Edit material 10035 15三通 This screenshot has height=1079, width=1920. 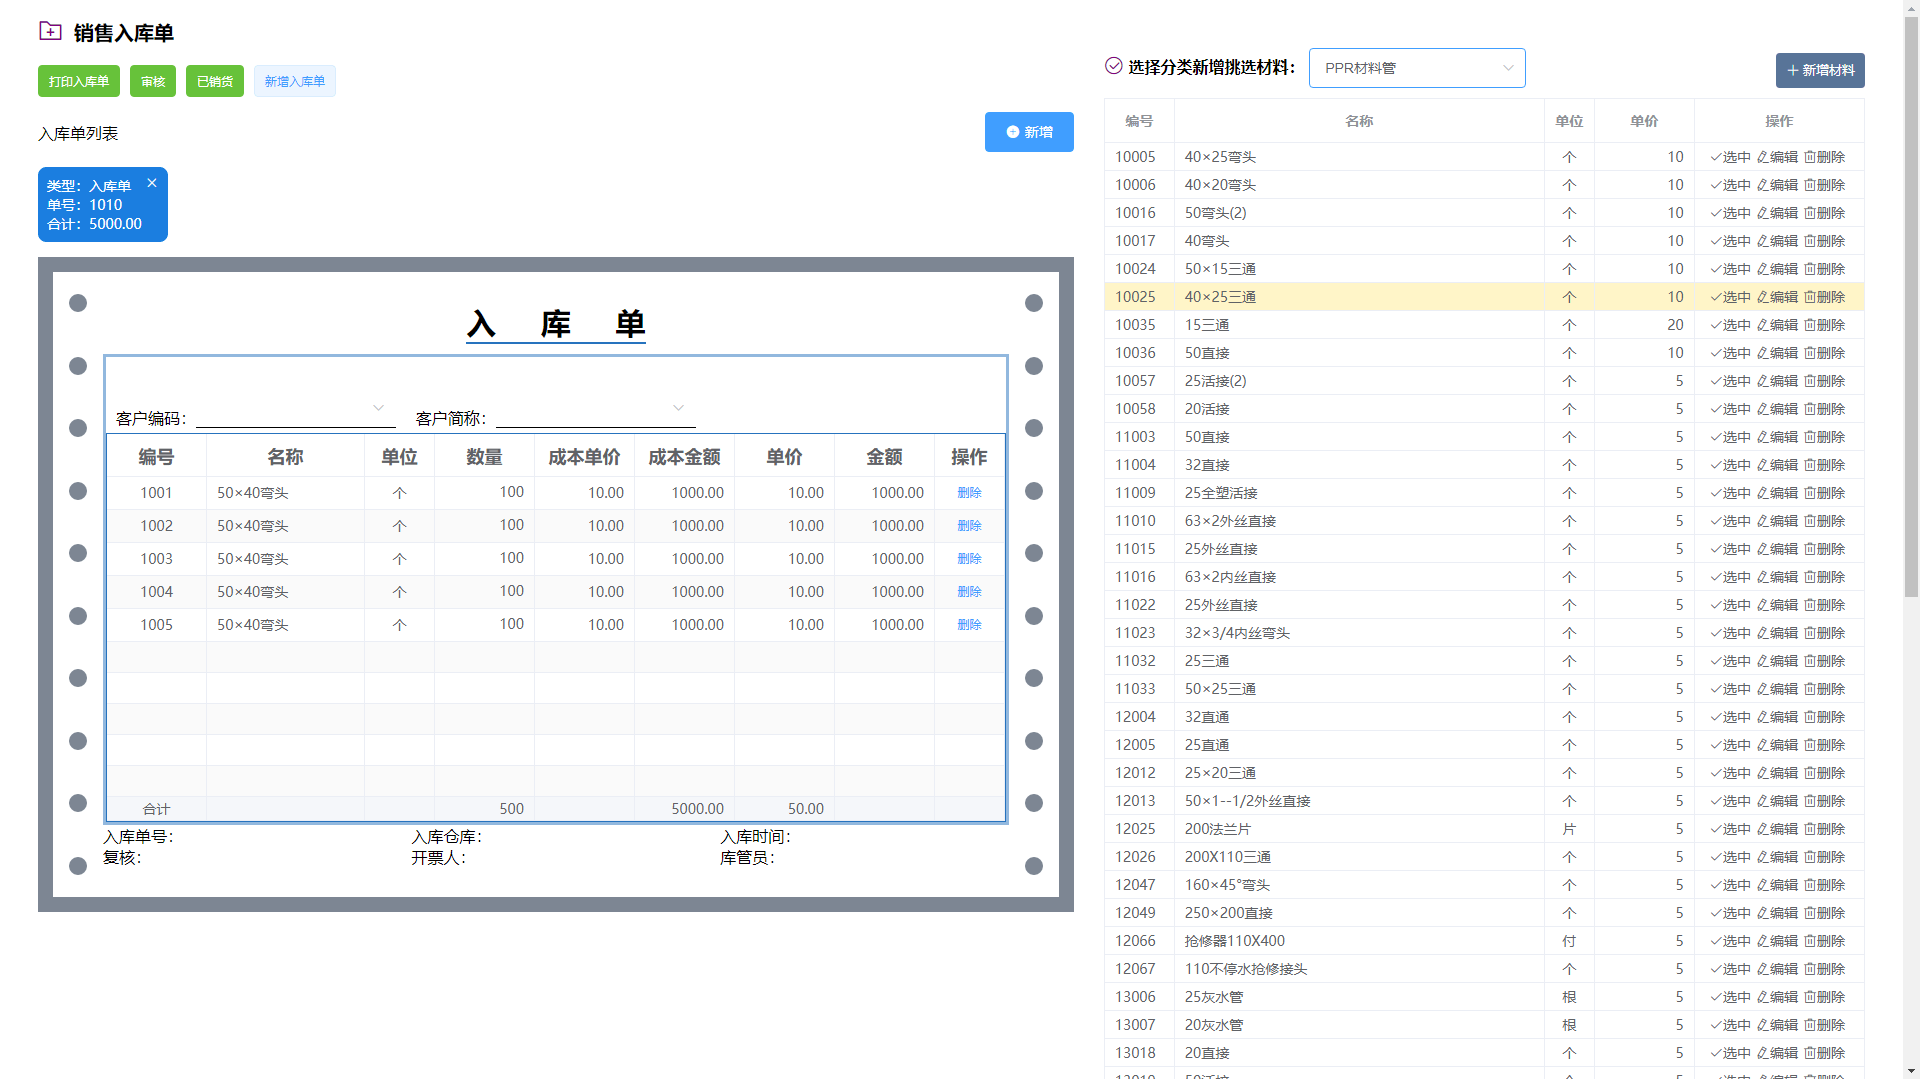coord(1777,325)
